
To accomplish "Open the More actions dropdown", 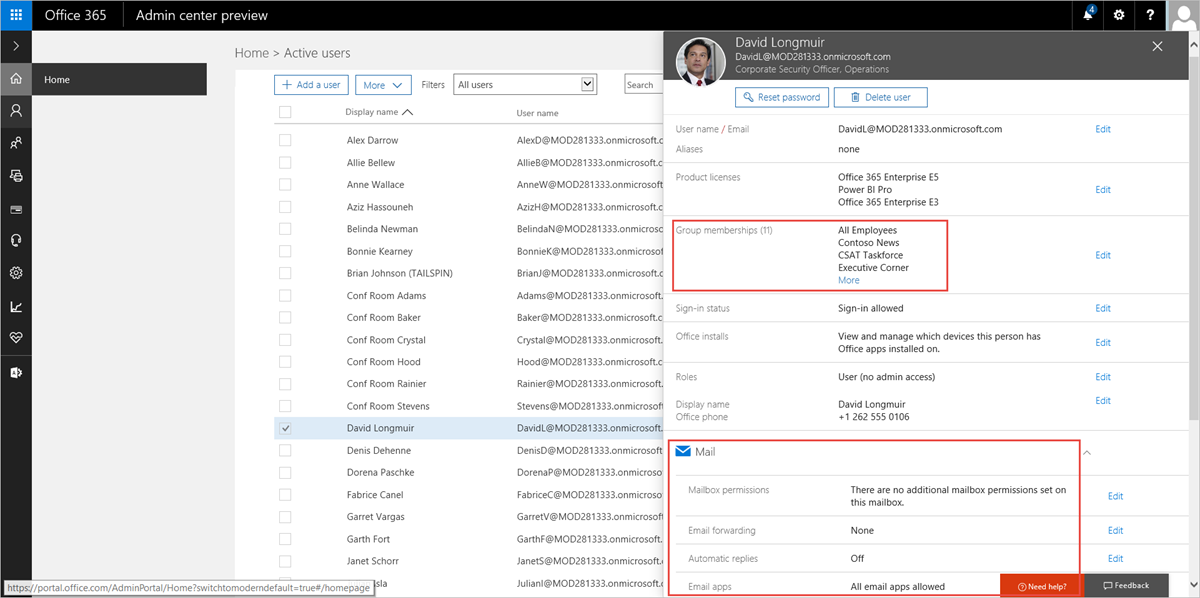I will coord(383,84).
